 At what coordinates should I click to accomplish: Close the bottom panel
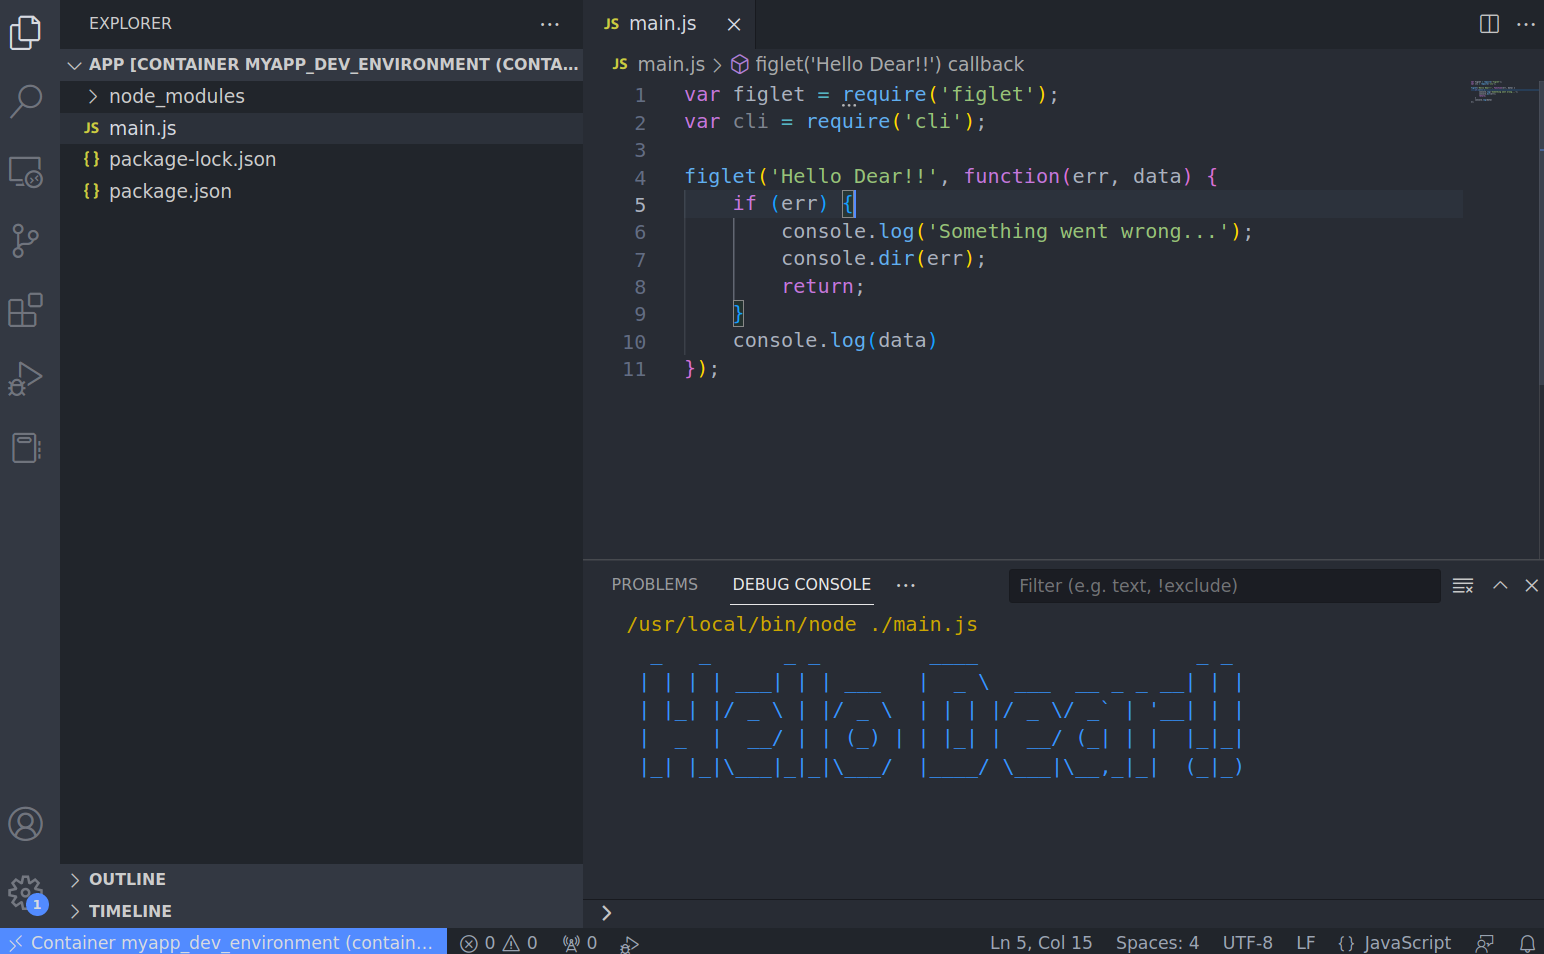tap(1531, 586)
